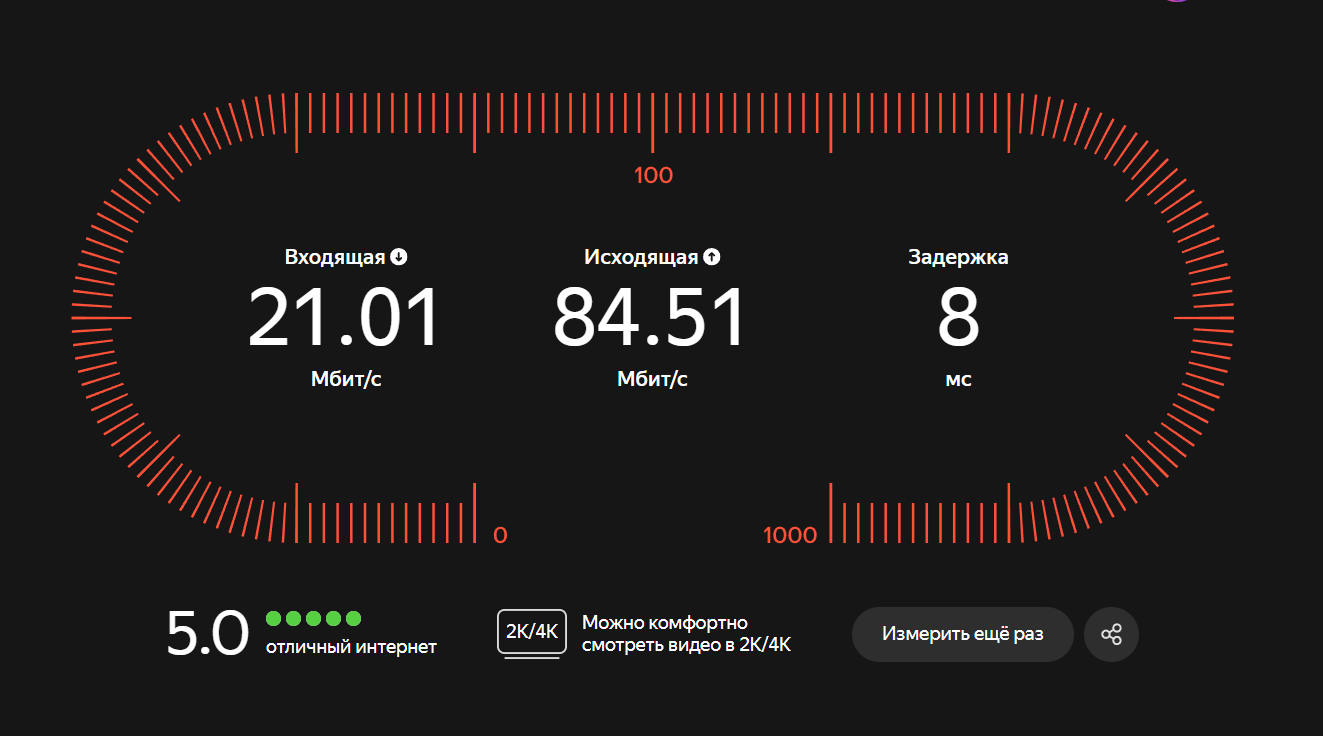Click the Исходящая label
The width and height of the screenshot is (1323, 736).
[640, 257]
